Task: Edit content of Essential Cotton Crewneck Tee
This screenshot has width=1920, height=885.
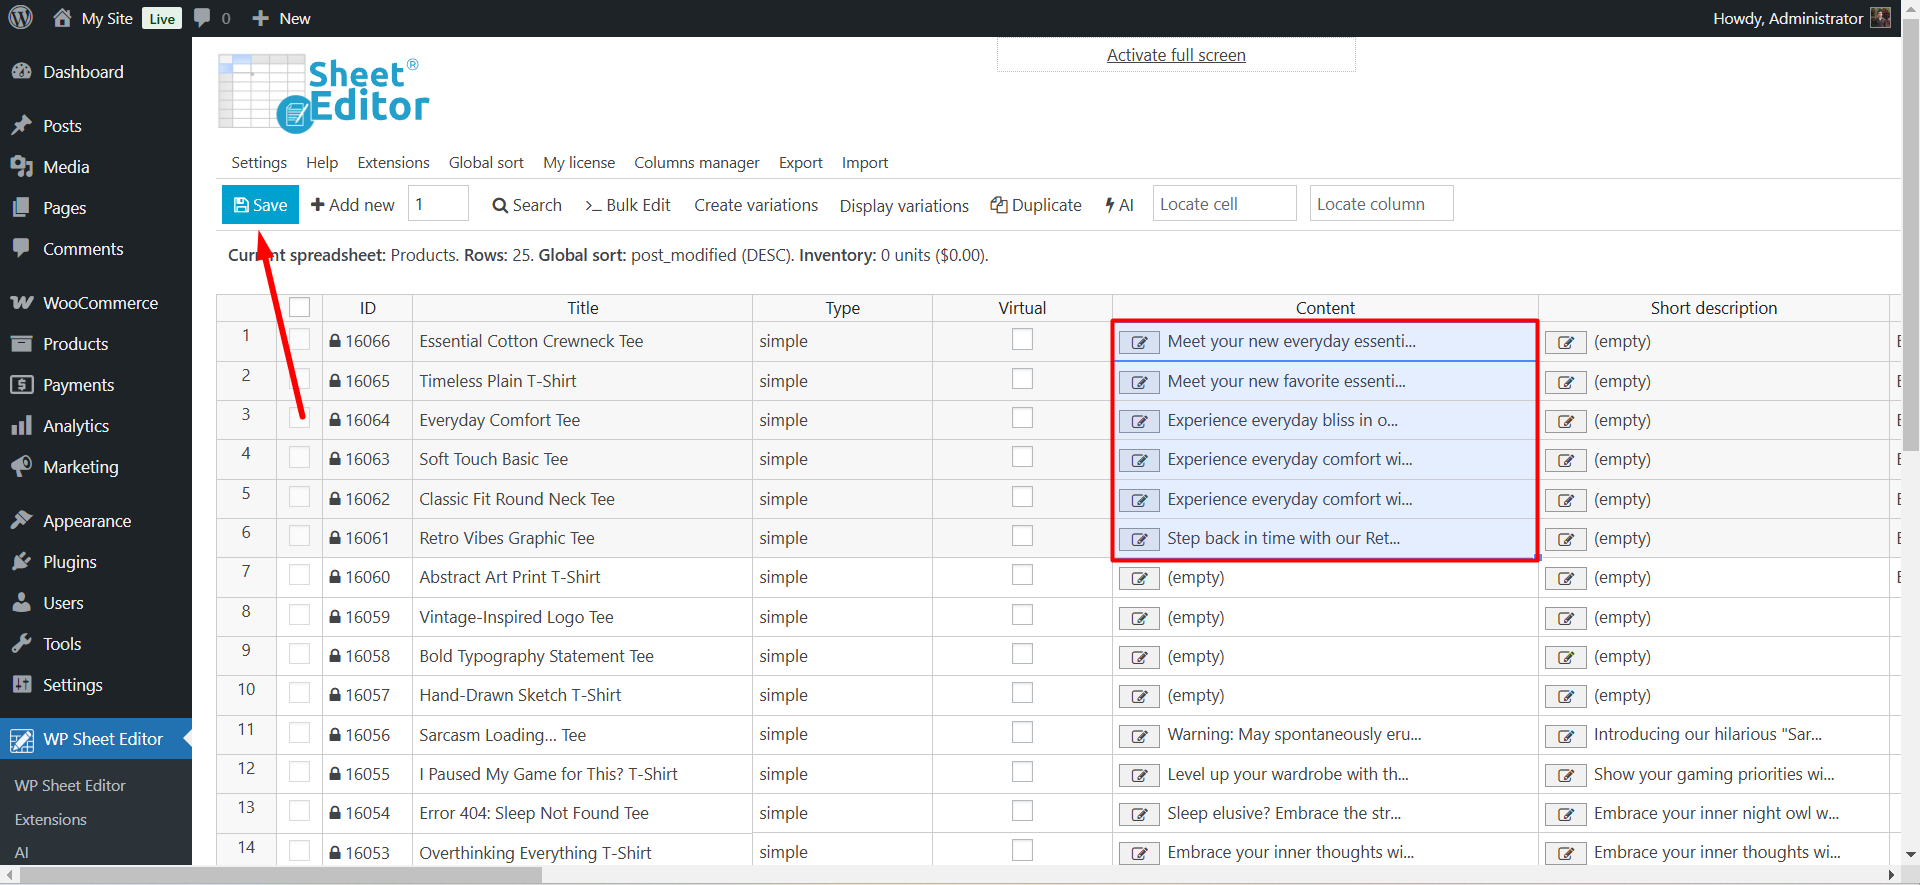Action: [x=1139, y=342]
